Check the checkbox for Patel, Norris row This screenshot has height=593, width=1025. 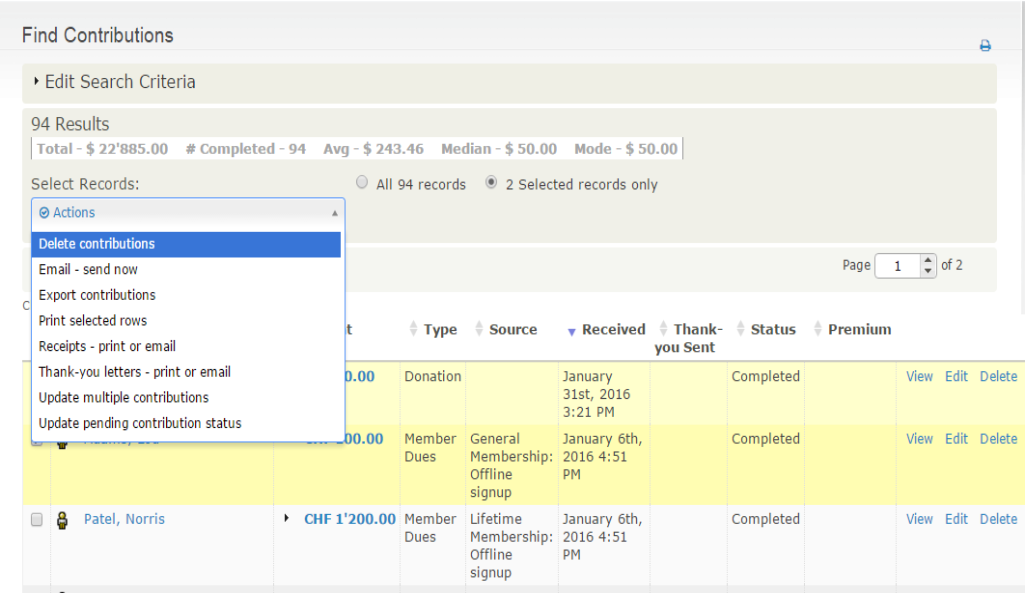pos(36,518)
